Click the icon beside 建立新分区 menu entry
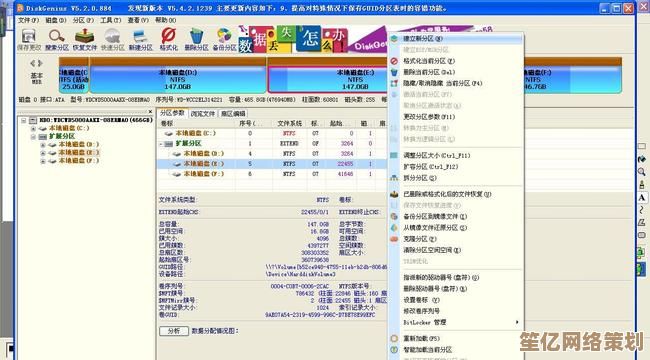650x360 pixels. click(394, 39)
